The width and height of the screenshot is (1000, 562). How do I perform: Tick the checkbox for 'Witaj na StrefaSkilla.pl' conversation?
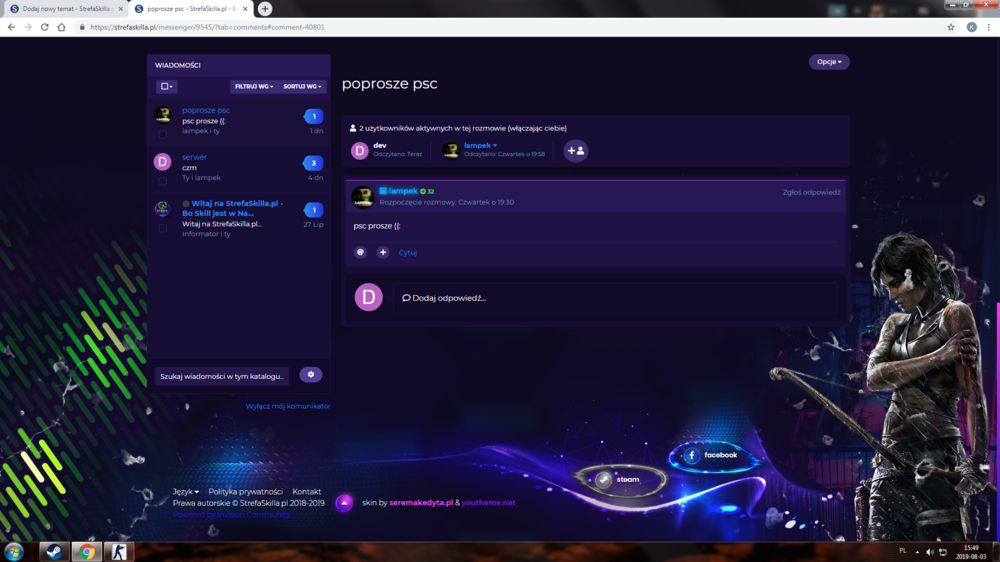(163, 228)
